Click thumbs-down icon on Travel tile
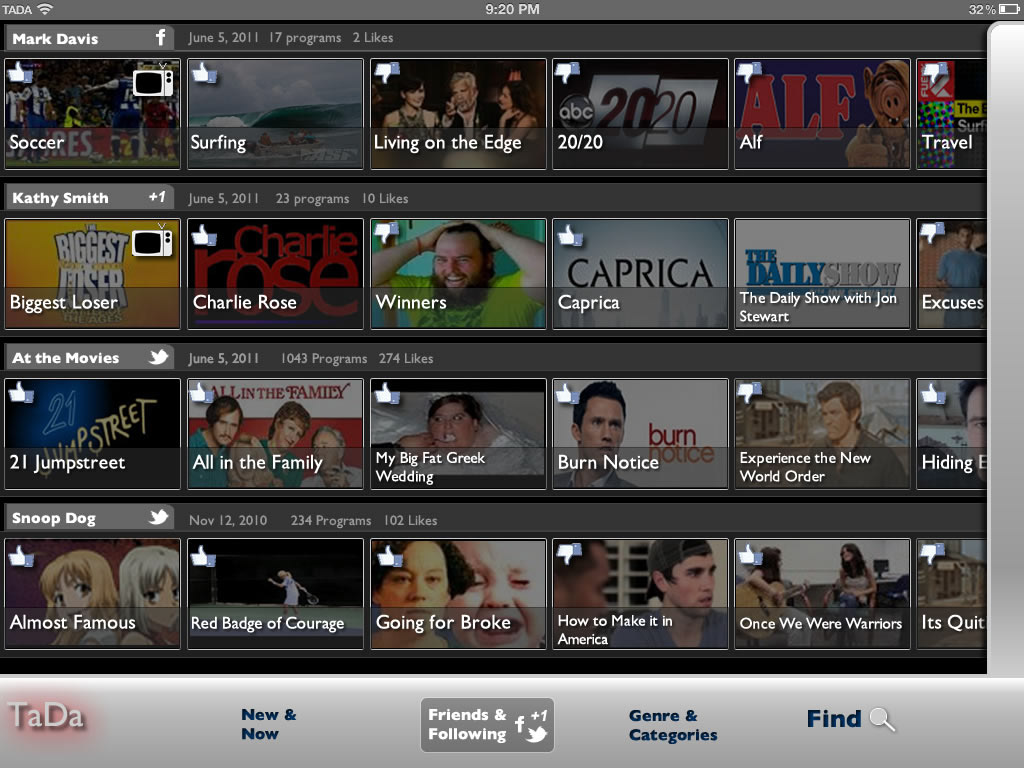Viewport: 1024px width, 768px height. point(935,72)
